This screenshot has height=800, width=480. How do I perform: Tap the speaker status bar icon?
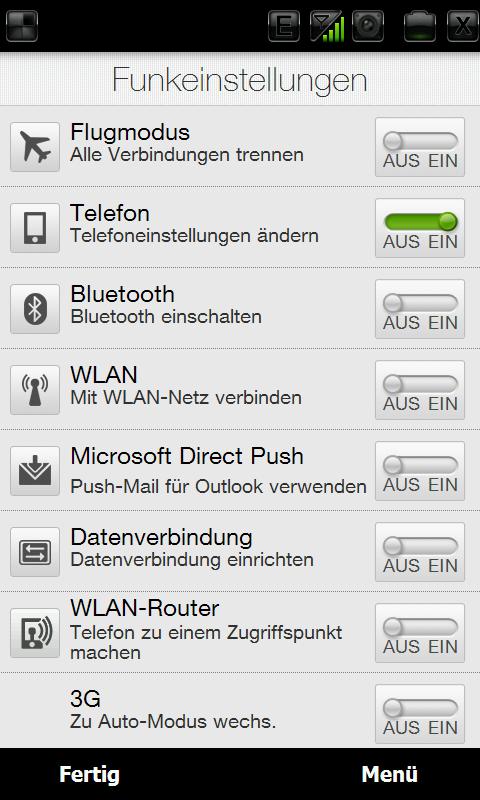368,26
